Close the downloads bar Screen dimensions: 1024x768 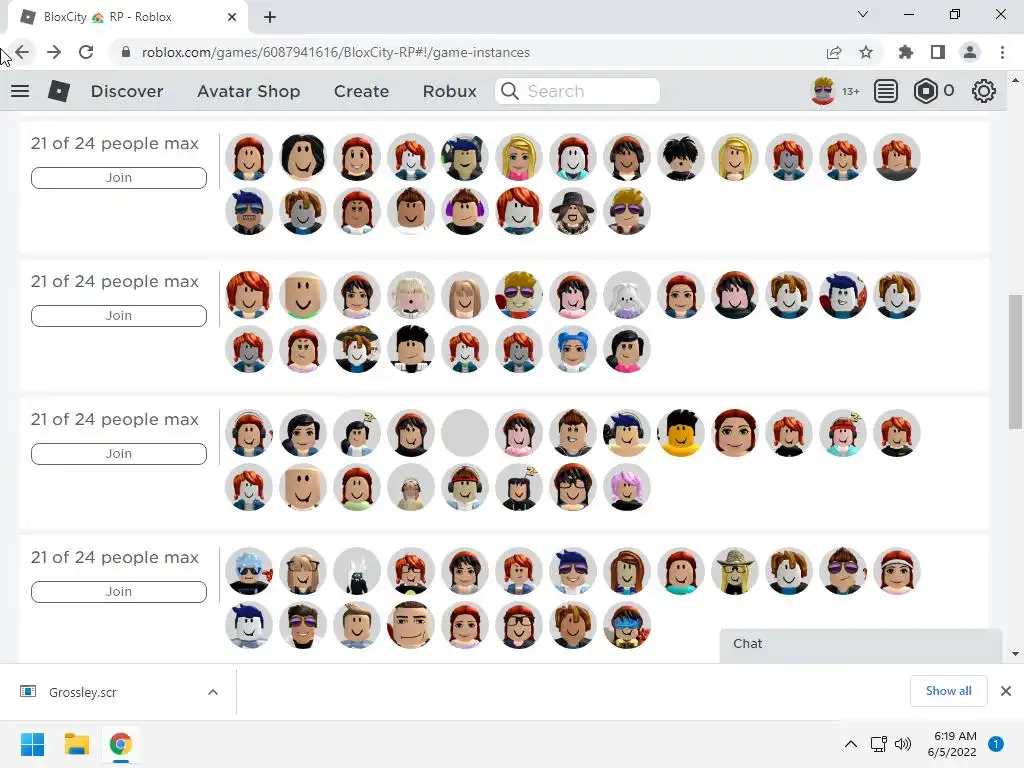point(1006,691)
